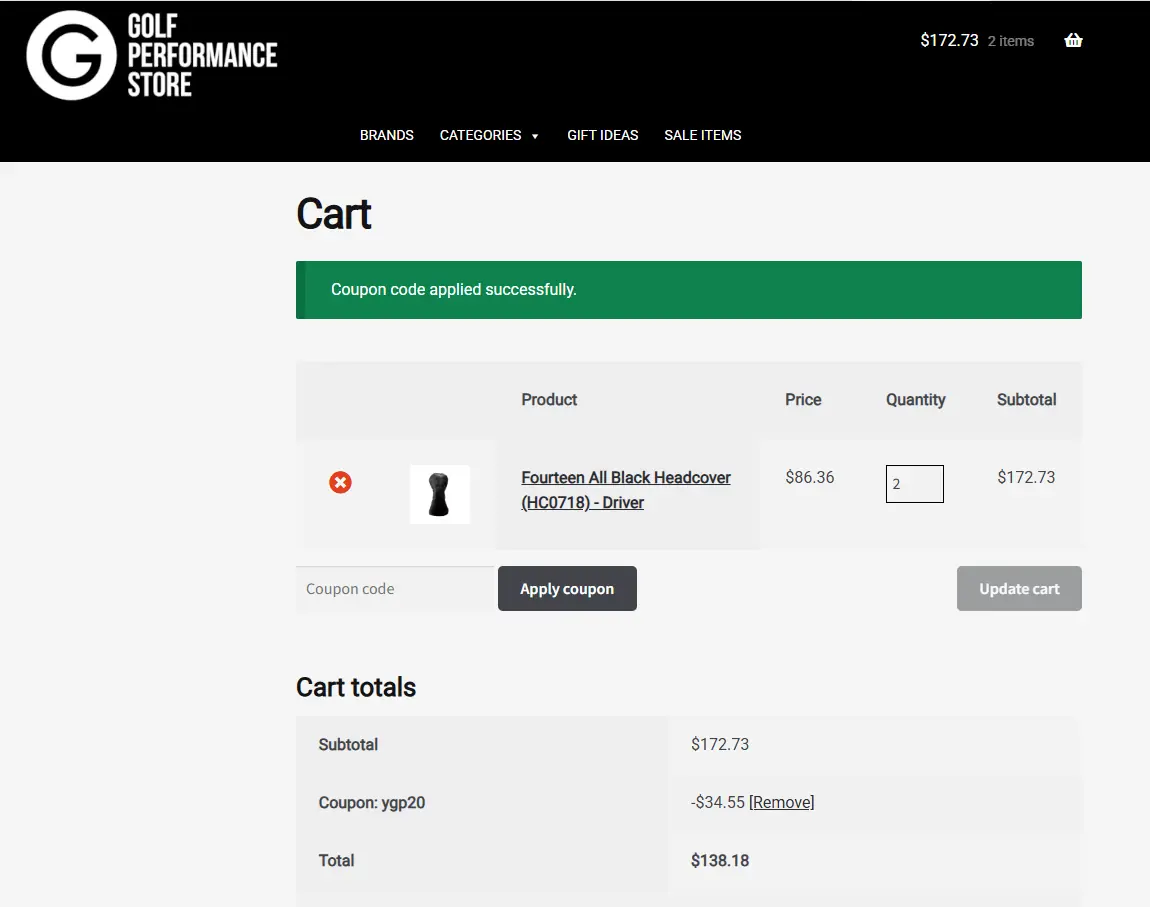Remove the headcover with red X icon

click(340, 483)
